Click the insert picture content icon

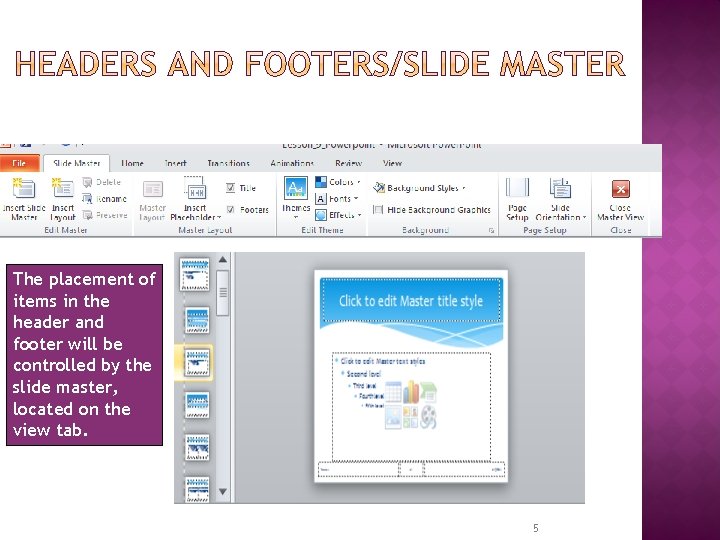coord(394,417)
